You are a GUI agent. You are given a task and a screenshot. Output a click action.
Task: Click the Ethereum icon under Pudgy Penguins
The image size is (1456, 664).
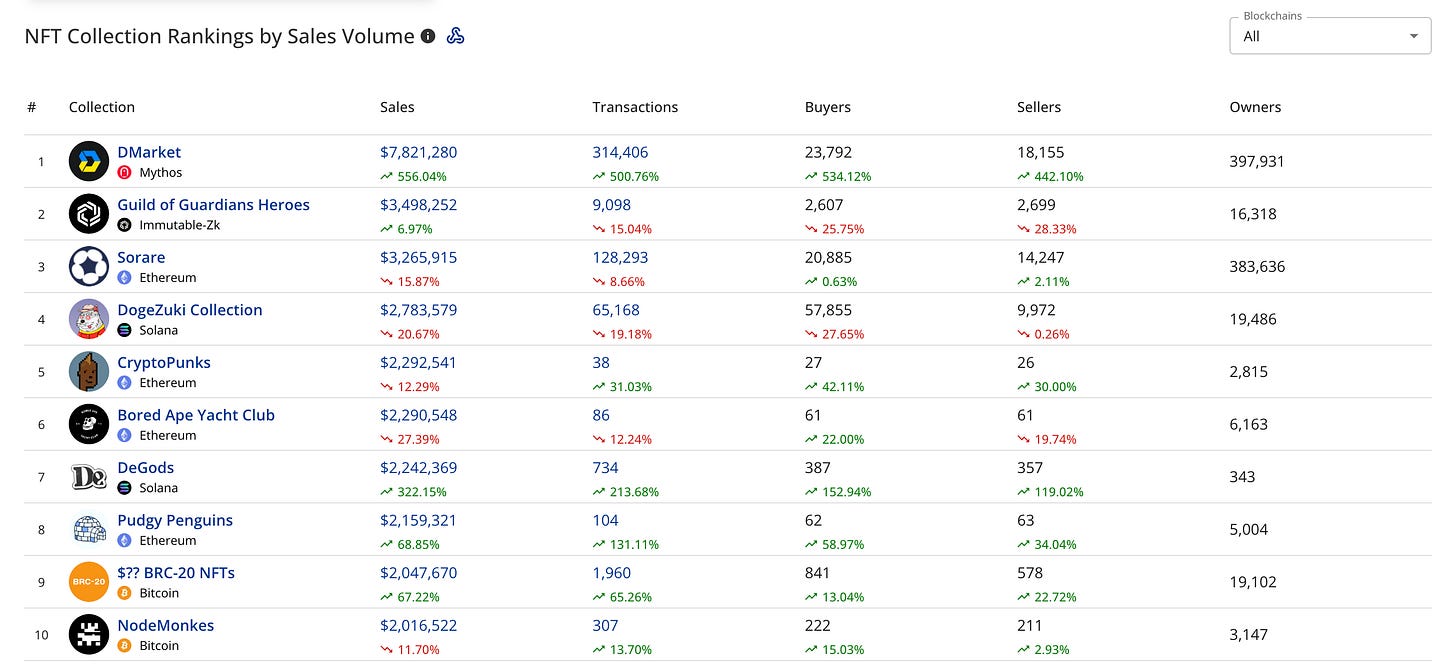125,540
